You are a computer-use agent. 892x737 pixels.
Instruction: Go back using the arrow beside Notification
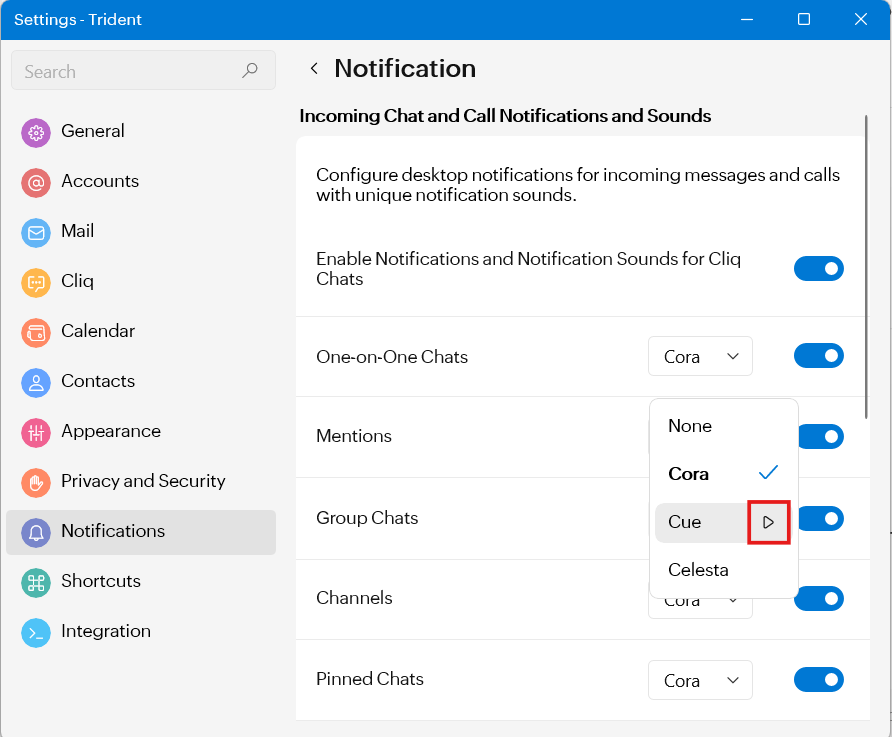pyautogui.click(x=314, y=69)
